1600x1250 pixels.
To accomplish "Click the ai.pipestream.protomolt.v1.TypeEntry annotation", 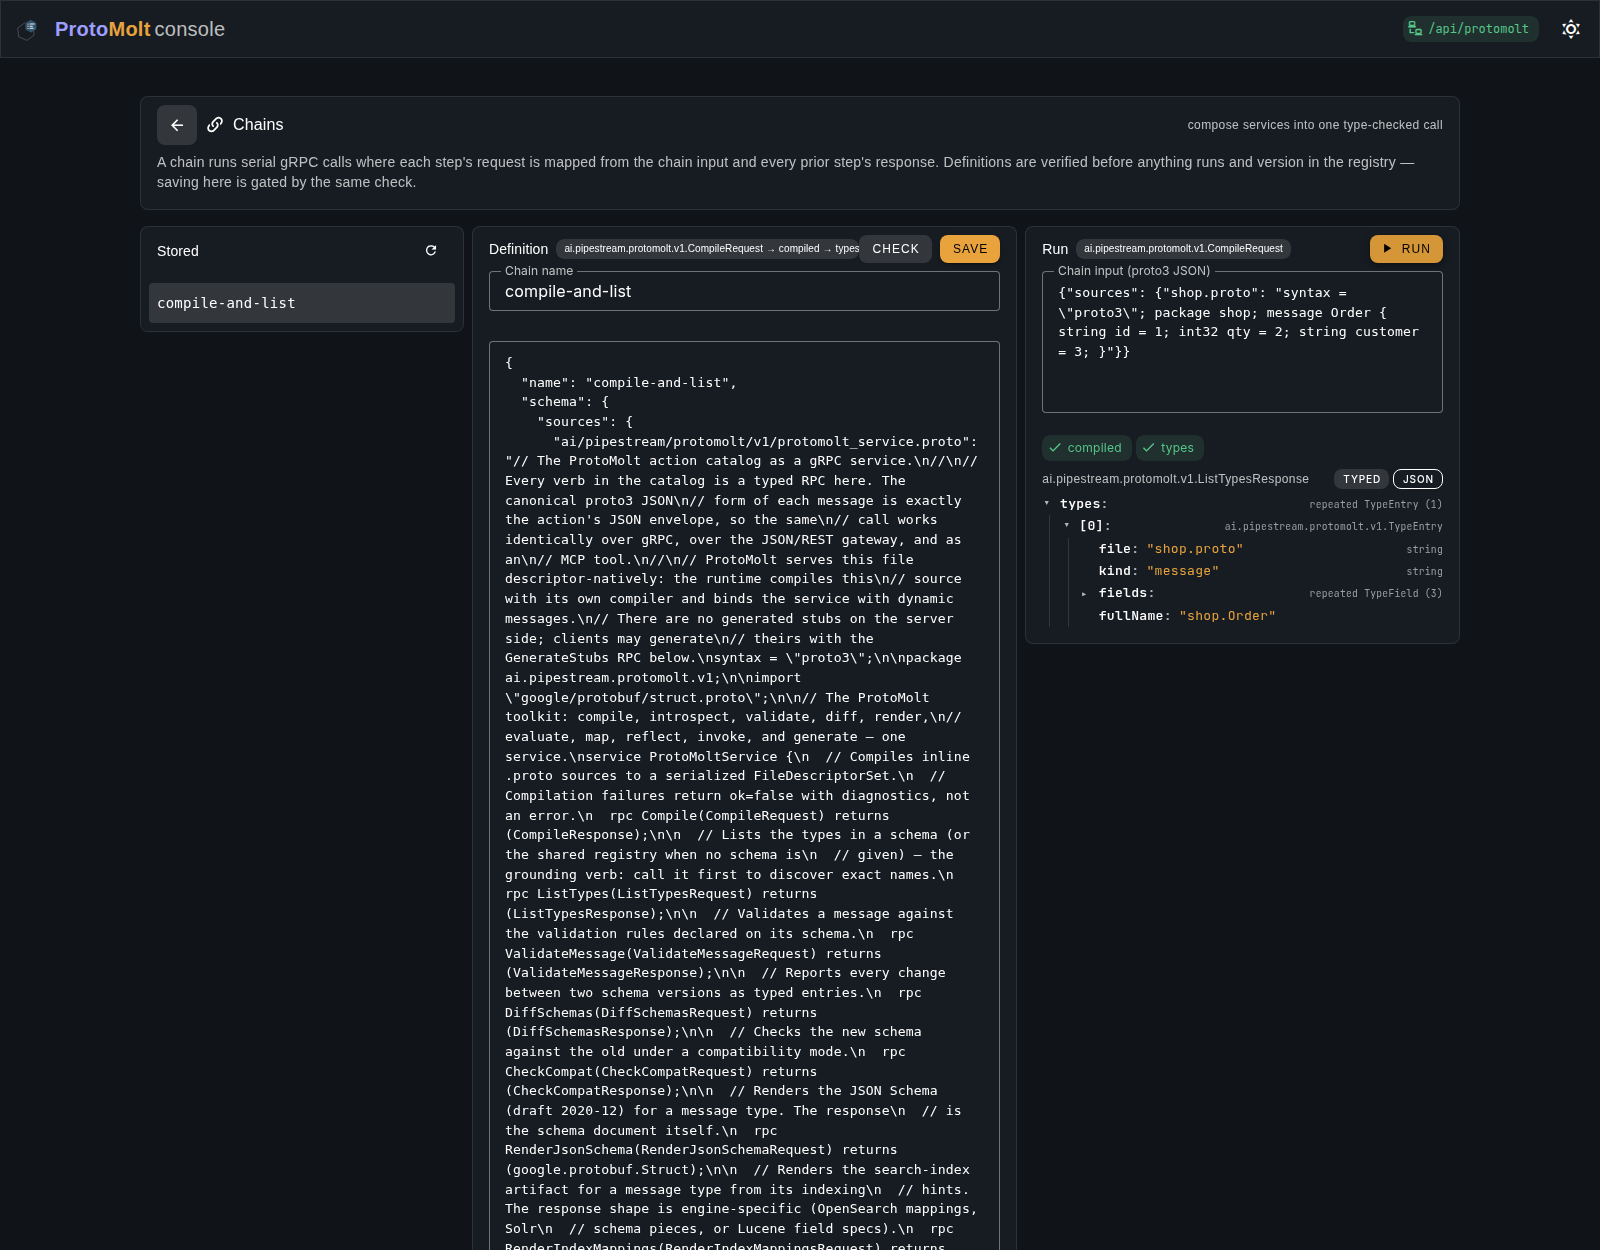I will pyautogui.click(x=1334, y=527).
